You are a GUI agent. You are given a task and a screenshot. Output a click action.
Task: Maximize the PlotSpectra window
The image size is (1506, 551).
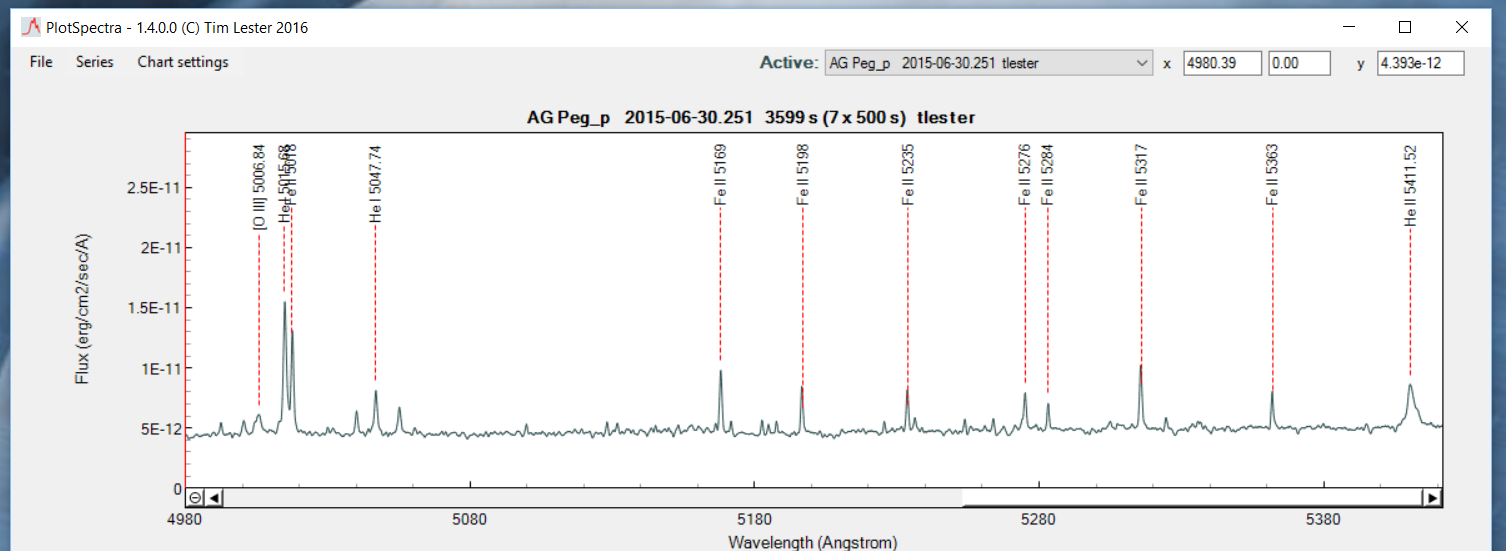coord(1404,28)
